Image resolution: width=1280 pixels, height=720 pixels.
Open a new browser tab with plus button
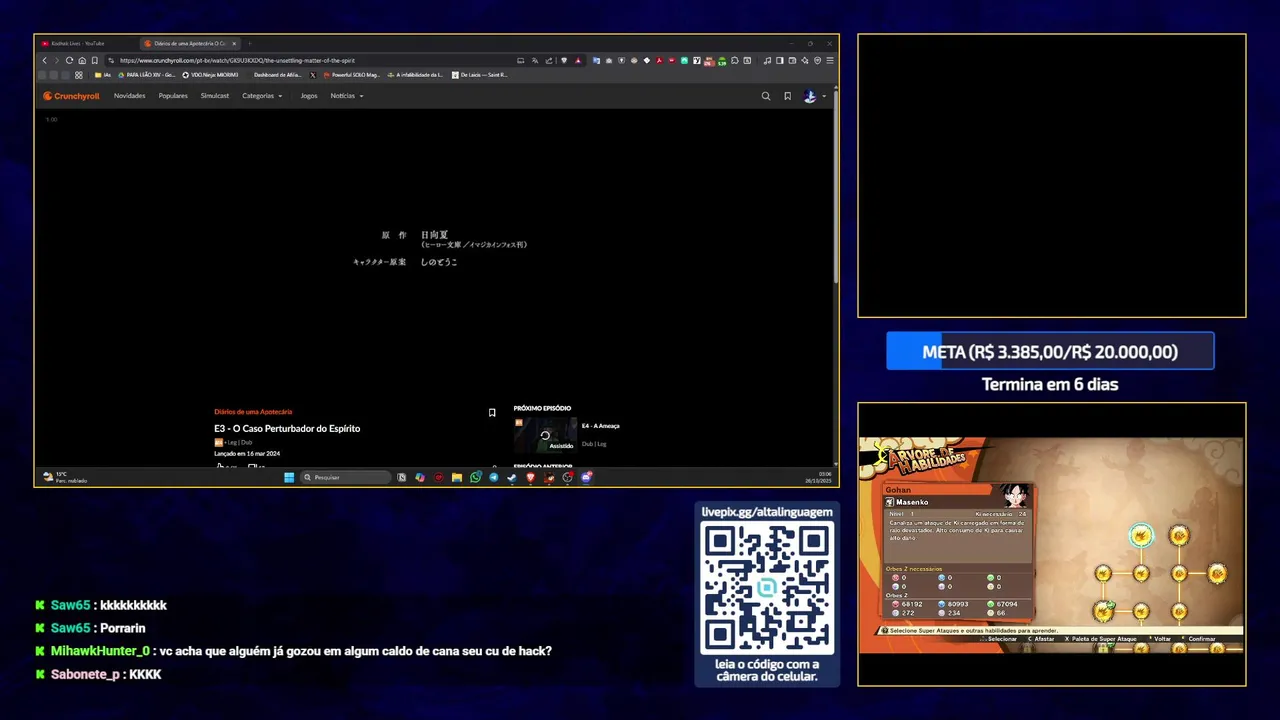[249, 43]
